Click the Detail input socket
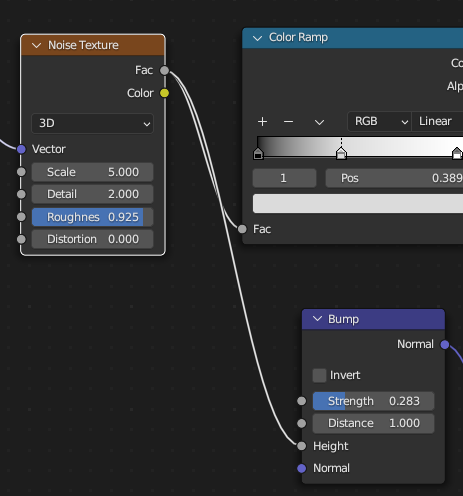The image size is (463, 496). [x=21, y=194]
